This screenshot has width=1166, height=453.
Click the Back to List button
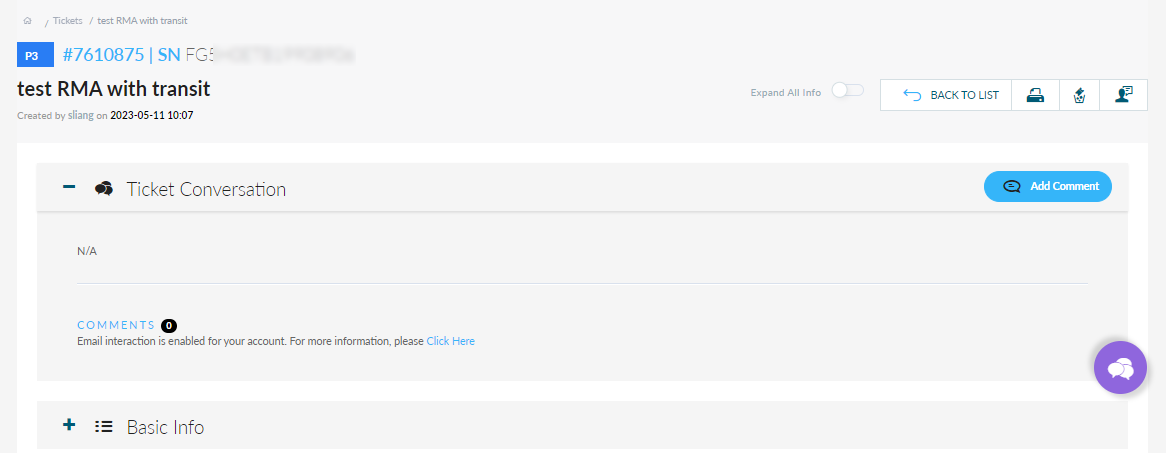pos(947,95)
